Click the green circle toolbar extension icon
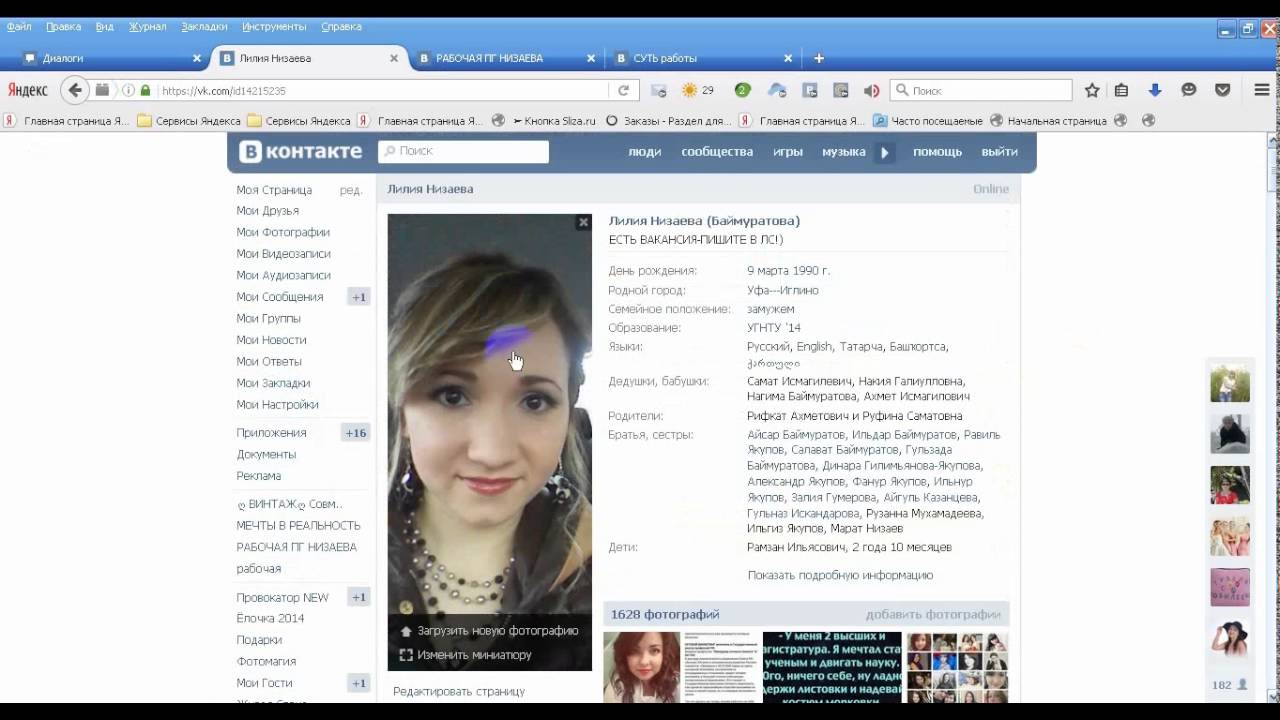Image resolution: width=1280 pixels, height=720 pixels. (742, 90)
